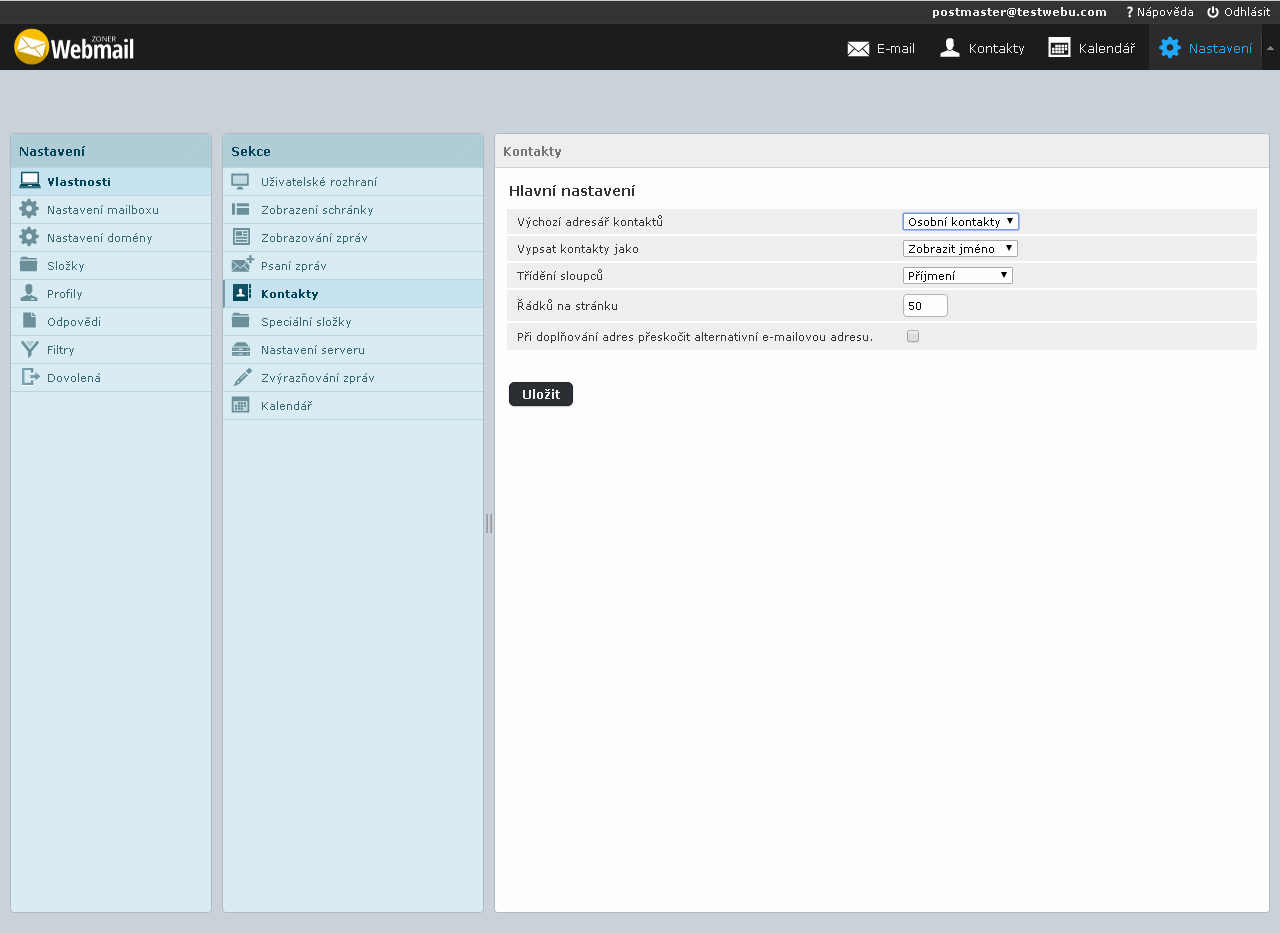1280x933 pixels.
Task: Click the Filtry funnel icon
Action: [x=30, y=350]
